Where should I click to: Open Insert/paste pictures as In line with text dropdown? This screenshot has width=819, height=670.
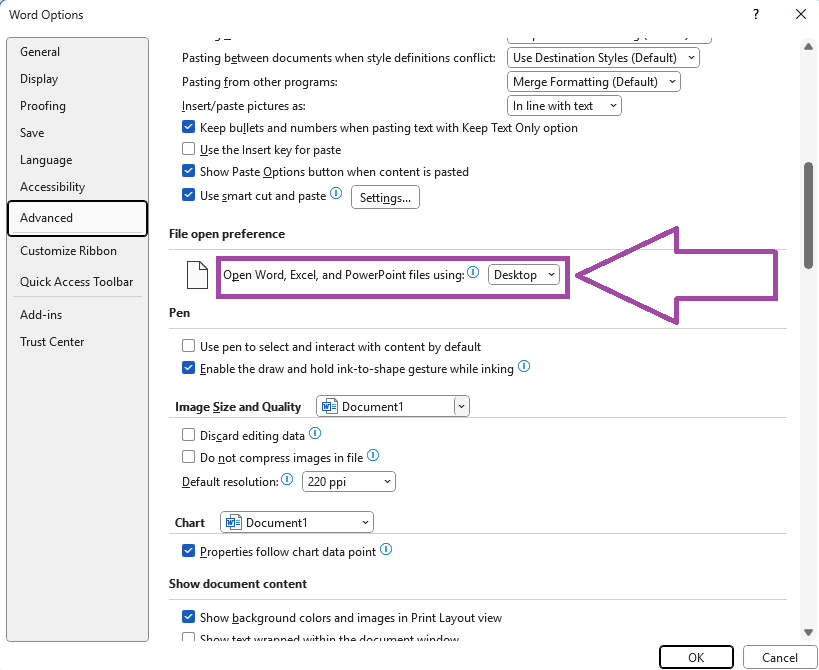pyautogui.click(x=564, y=105)
